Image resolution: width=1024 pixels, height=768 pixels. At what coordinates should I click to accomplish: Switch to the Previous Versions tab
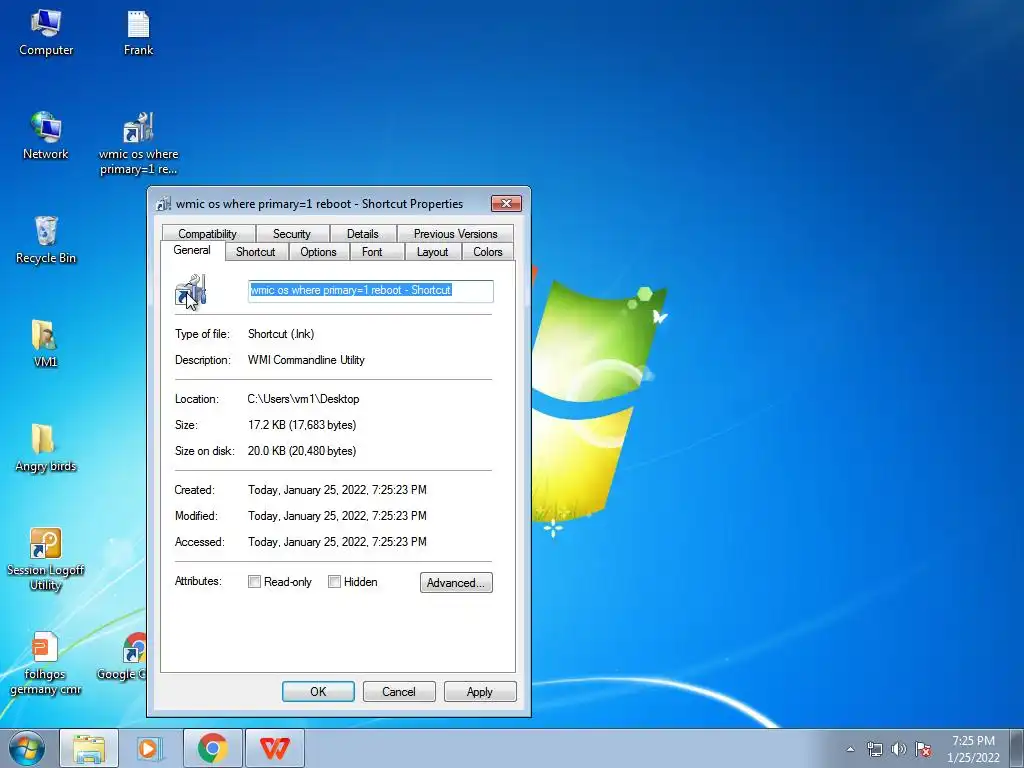tap(455, 234)
